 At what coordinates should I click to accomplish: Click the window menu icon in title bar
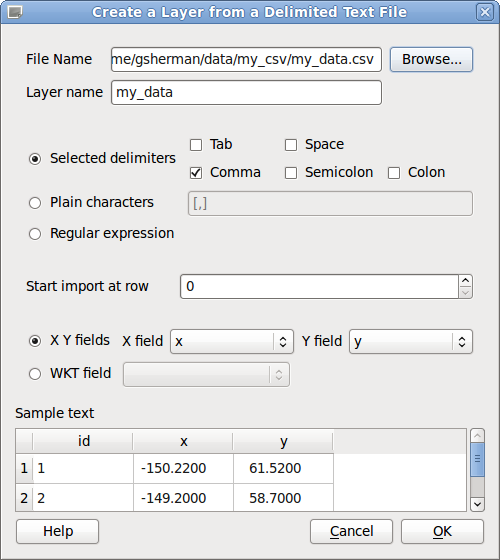click(x=15, y=12)
